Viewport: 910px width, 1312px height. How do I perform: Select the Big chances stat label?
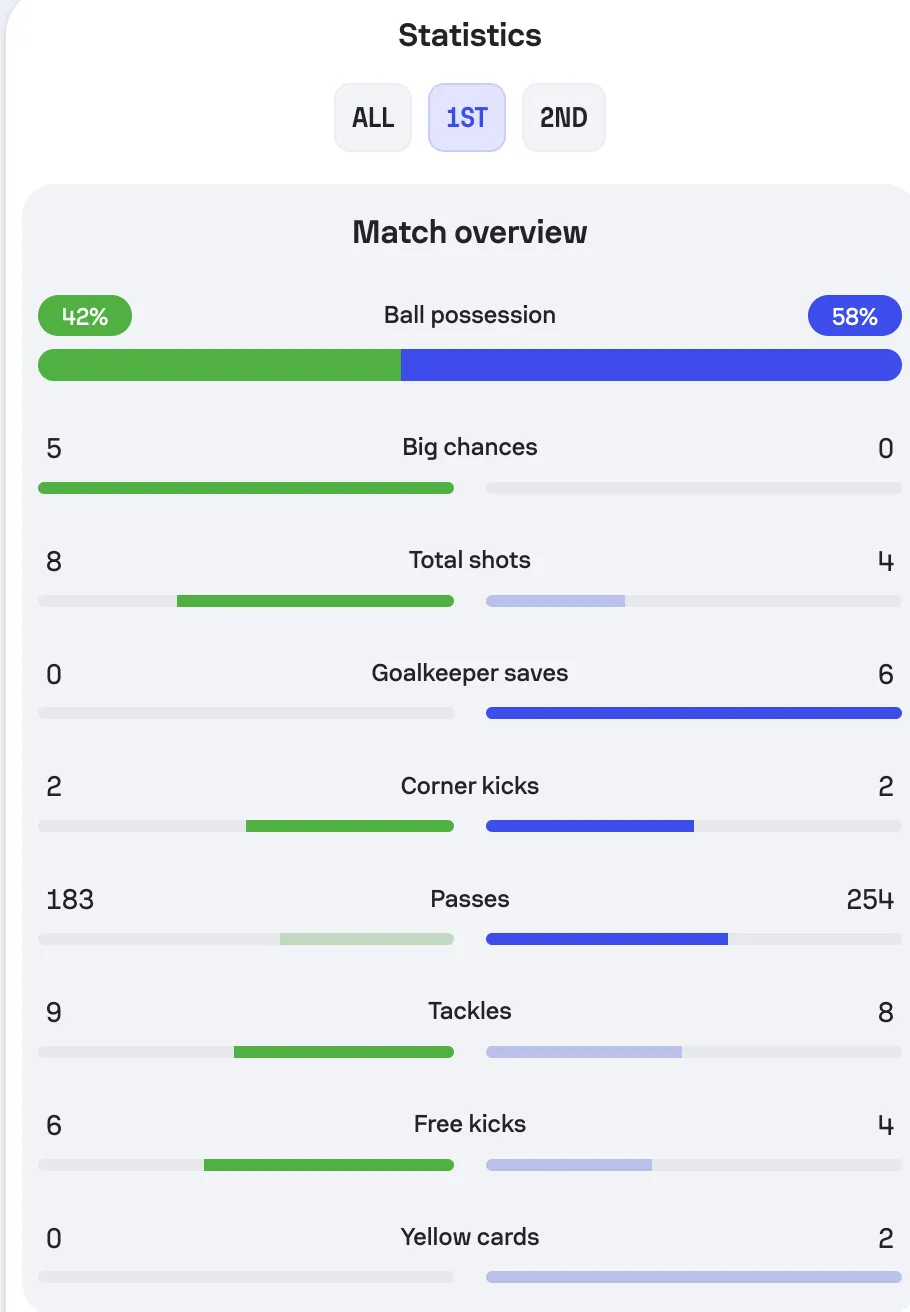470,447
